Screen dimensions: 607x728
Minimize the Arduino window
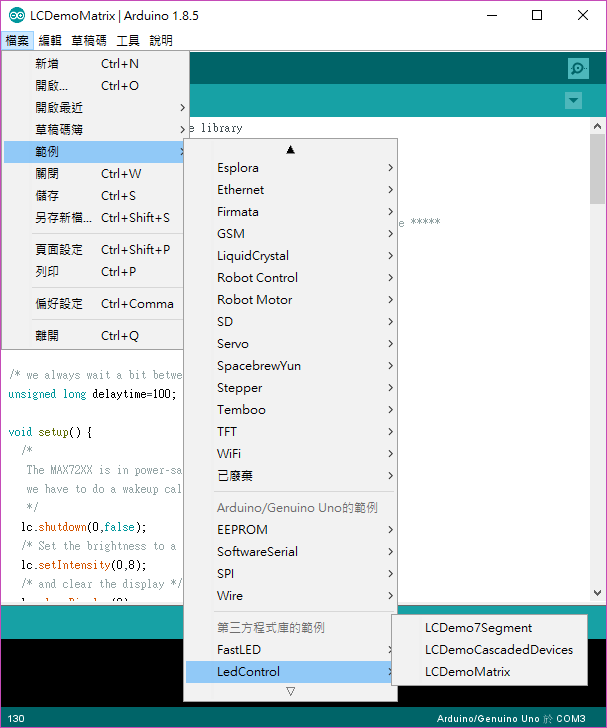click(492, 15)
